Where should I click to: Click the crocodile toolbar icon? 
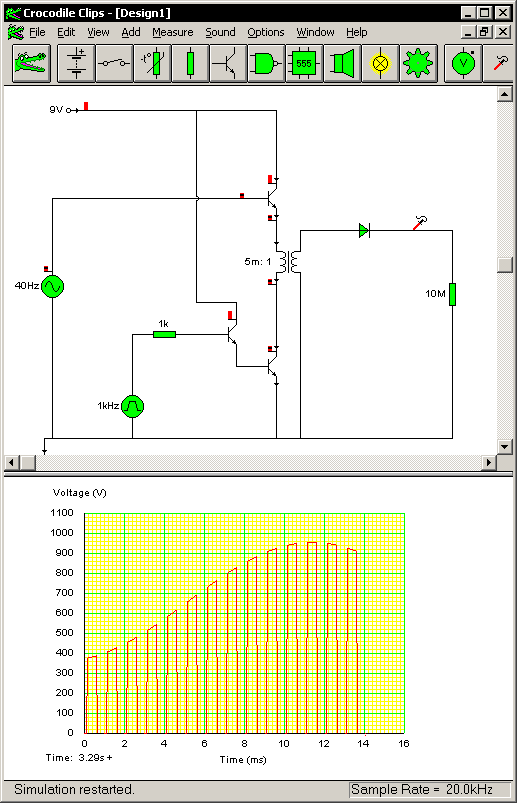(31, 64)
